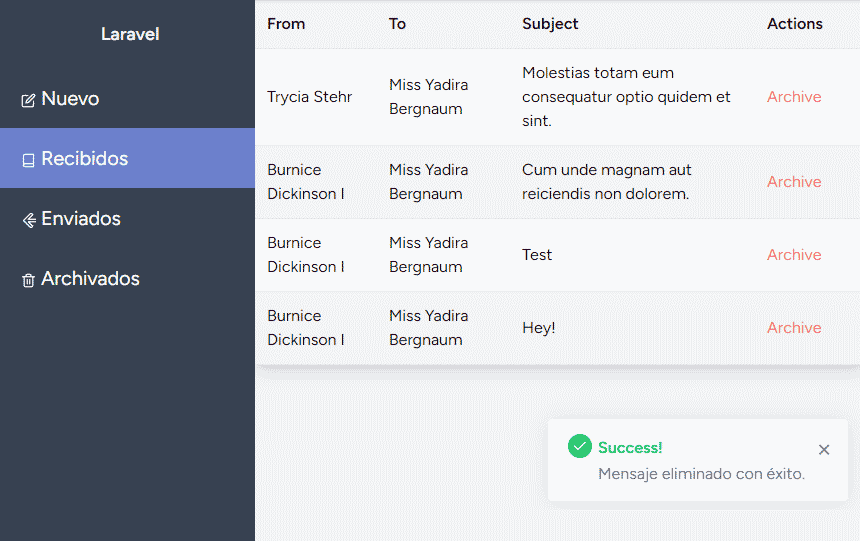
Task: Click the Subject column header
Action: [550, 24]
